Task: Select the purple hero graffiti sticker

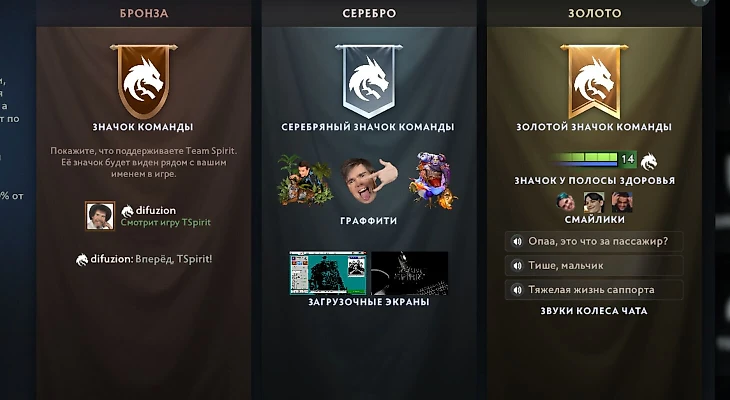Action: pyautogui.click(x=433, y=180)
